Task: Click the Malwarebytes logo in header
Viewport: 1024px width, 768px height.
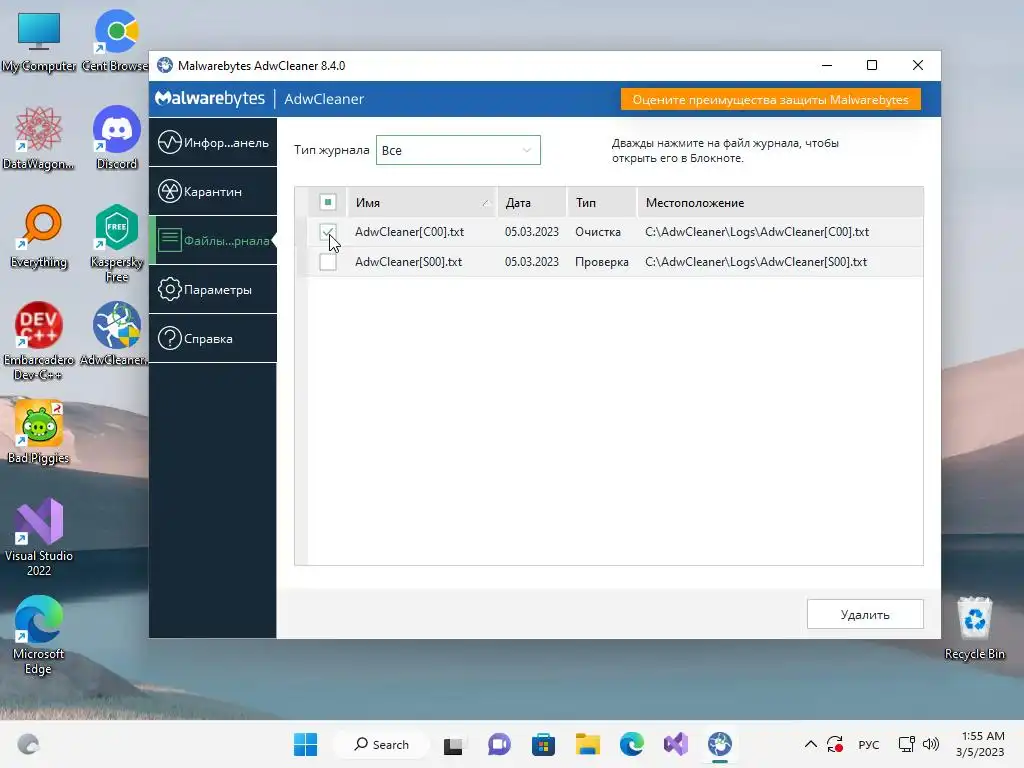Action: pyautogui.click(x=210, y=99)
